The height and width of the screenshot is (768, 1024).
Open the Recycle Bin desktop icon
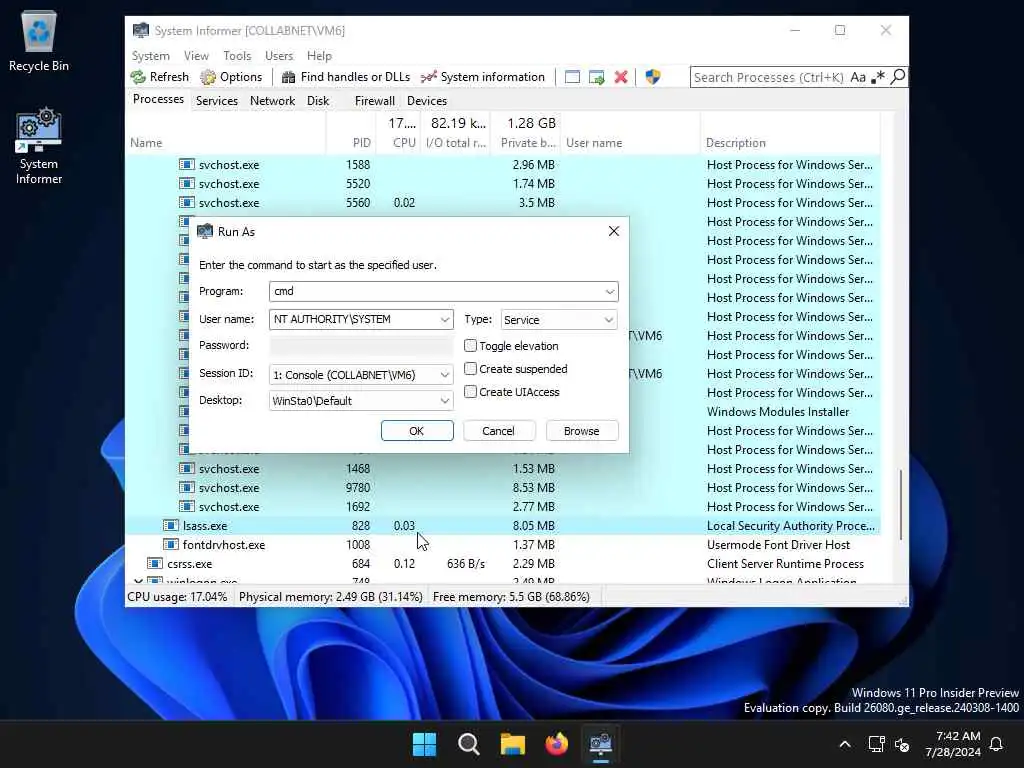coord(39,40)
